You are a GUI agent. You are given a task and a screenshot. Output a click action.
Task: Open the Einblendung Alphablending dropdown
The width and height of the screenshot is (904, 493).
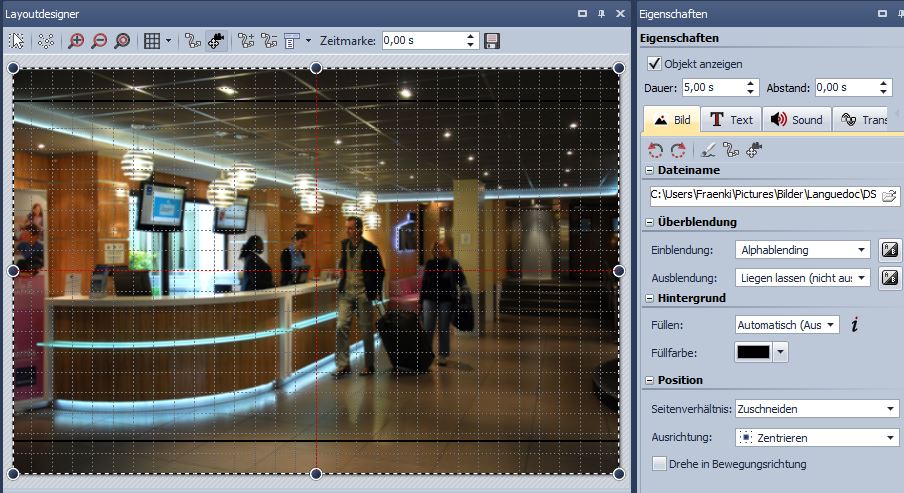click(803, 250)
